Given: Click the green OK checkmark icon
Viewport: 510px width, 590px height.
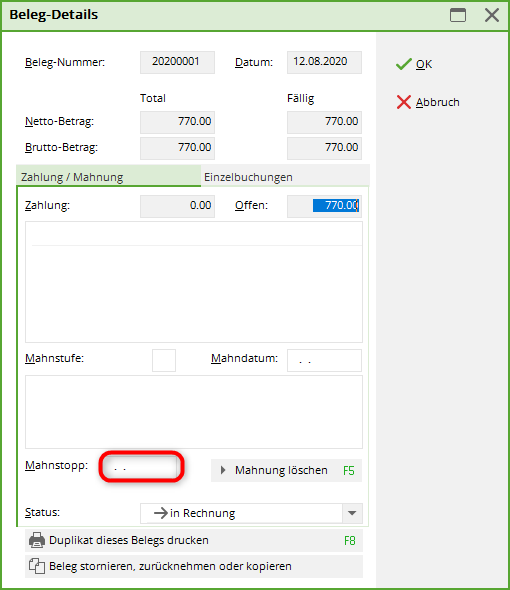Looking at the screenshot, I should (404, 64).
